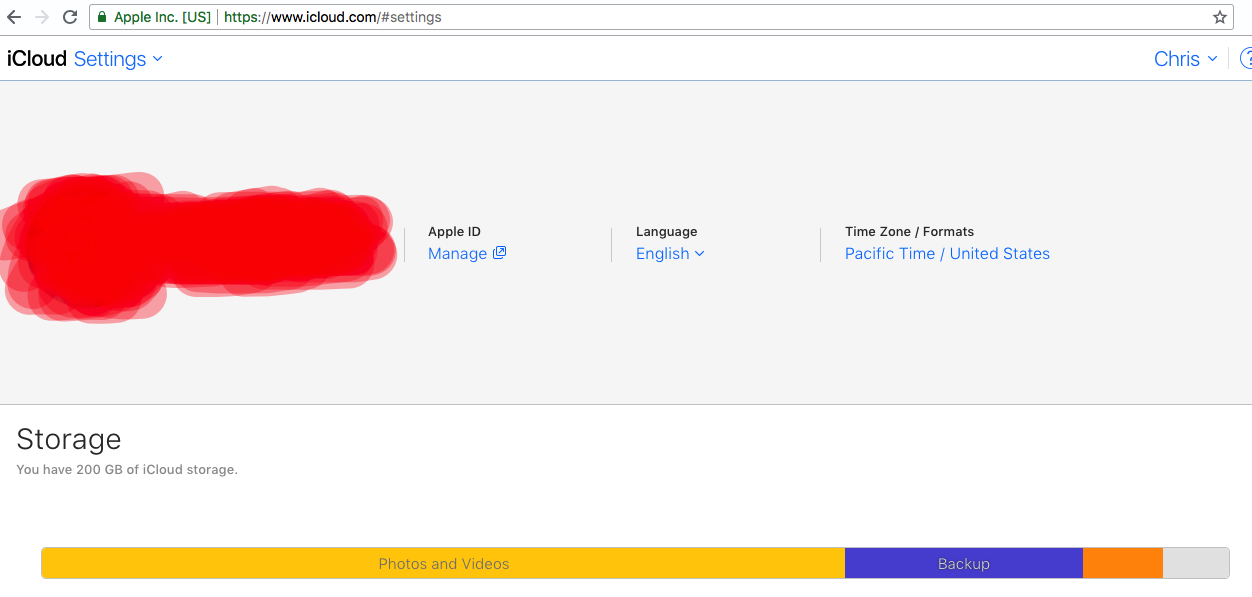Open the help question mark icon
The height and width of the screenshot is (597, 1252).
click(1246, 58)
